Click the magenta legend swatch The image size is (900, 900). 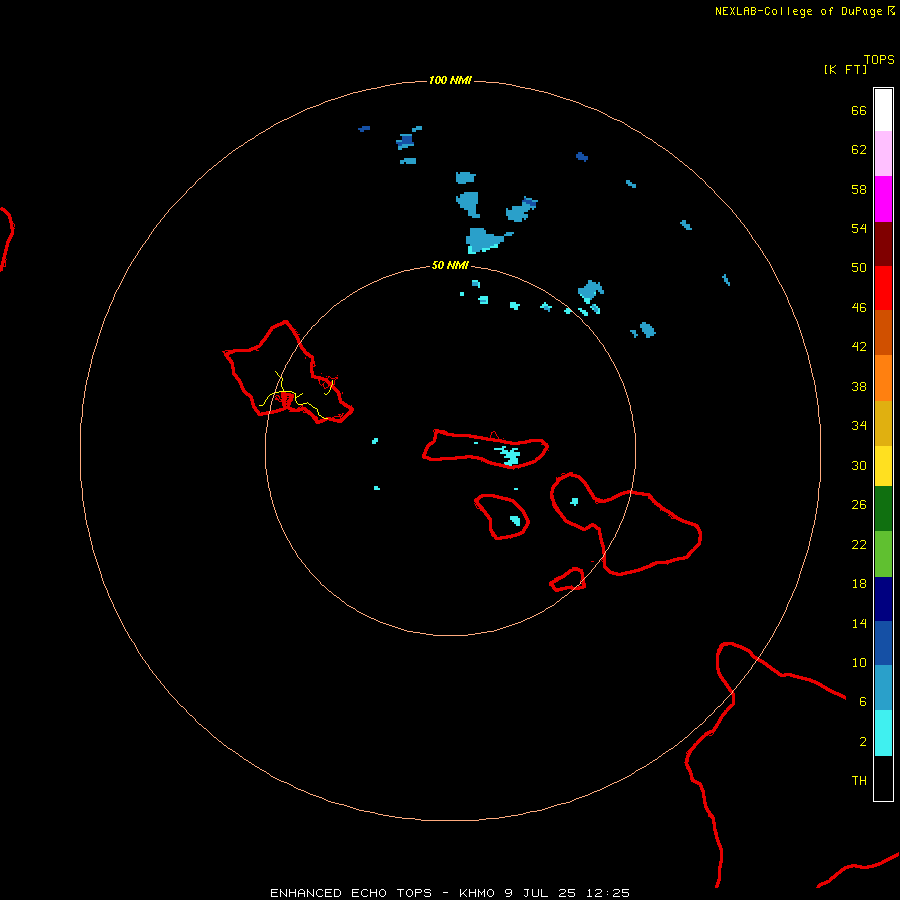(x=883, y=199)
